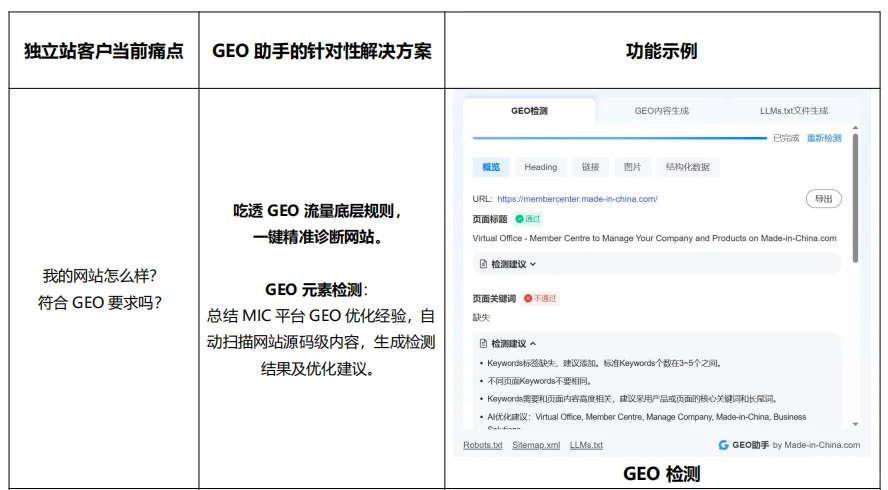Click the vertical scrollbar thumb
Screen dimensions: 888x490
(x=855, y=198)
